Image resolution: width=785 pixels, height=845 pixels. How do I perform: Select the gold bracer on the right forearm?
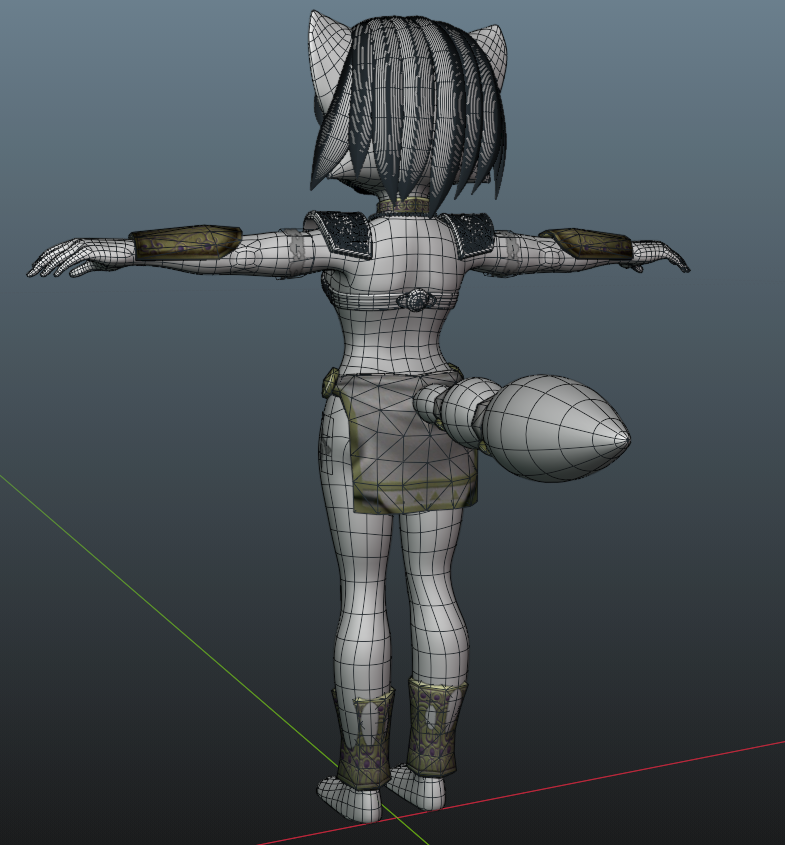[x=587, y=244]
